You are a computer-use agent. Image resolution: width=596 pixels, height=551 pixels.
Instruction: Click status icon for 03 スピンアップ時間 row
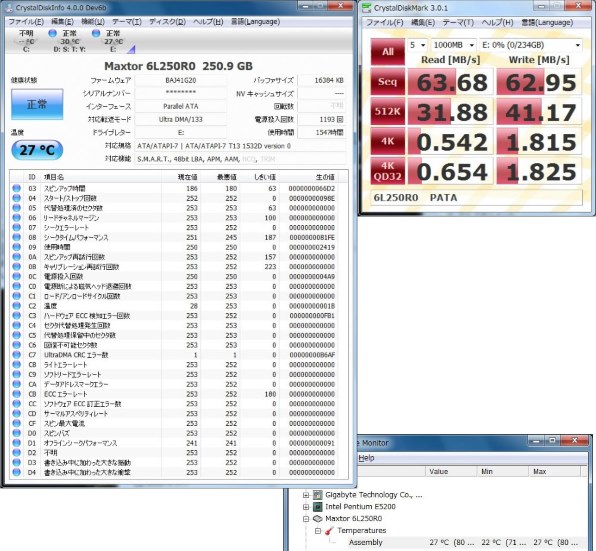click(16, 188)
